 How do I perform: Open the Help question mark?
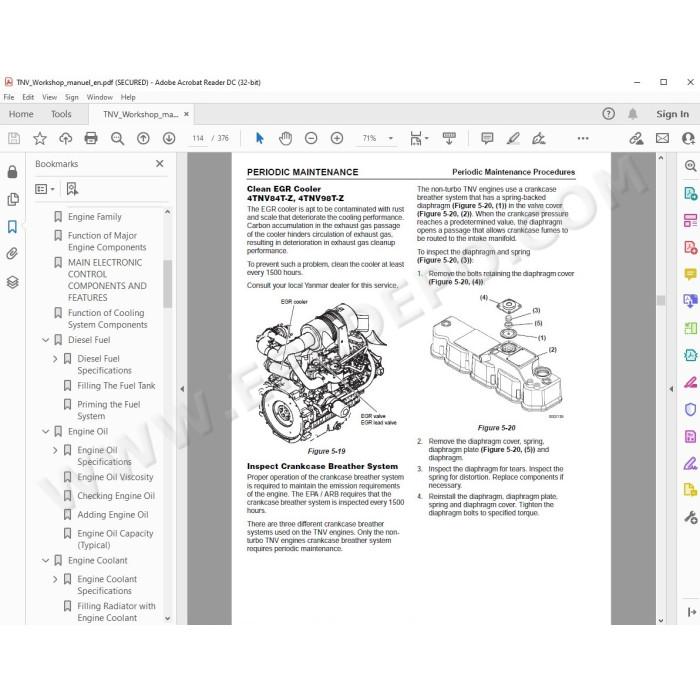[608, 114]
